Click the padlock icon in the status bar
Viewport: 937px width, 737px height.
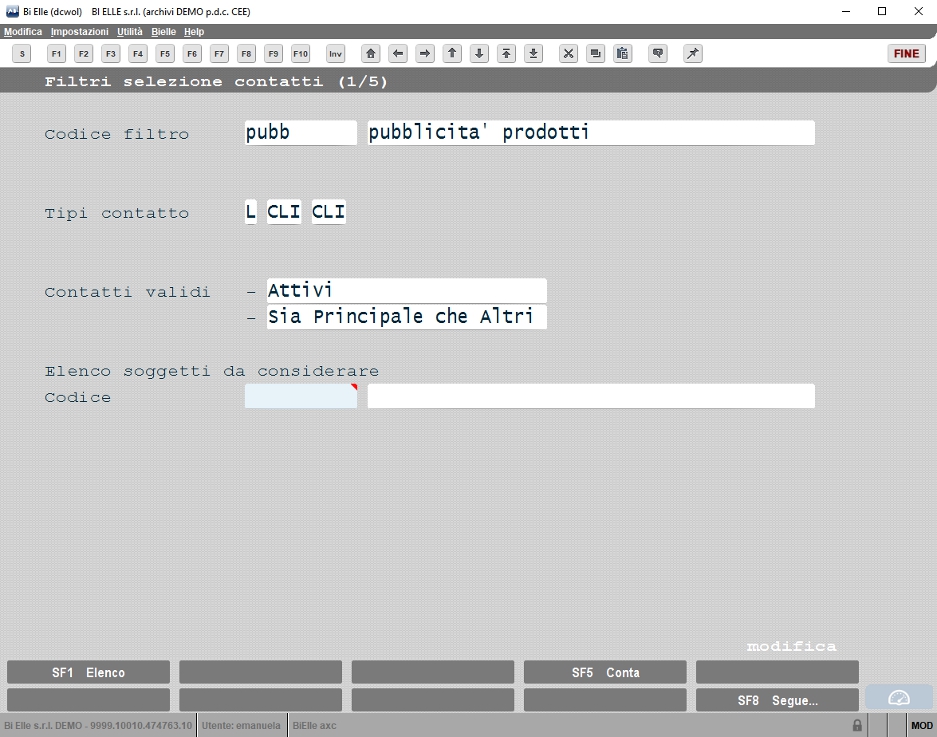(x=857, y=725)
